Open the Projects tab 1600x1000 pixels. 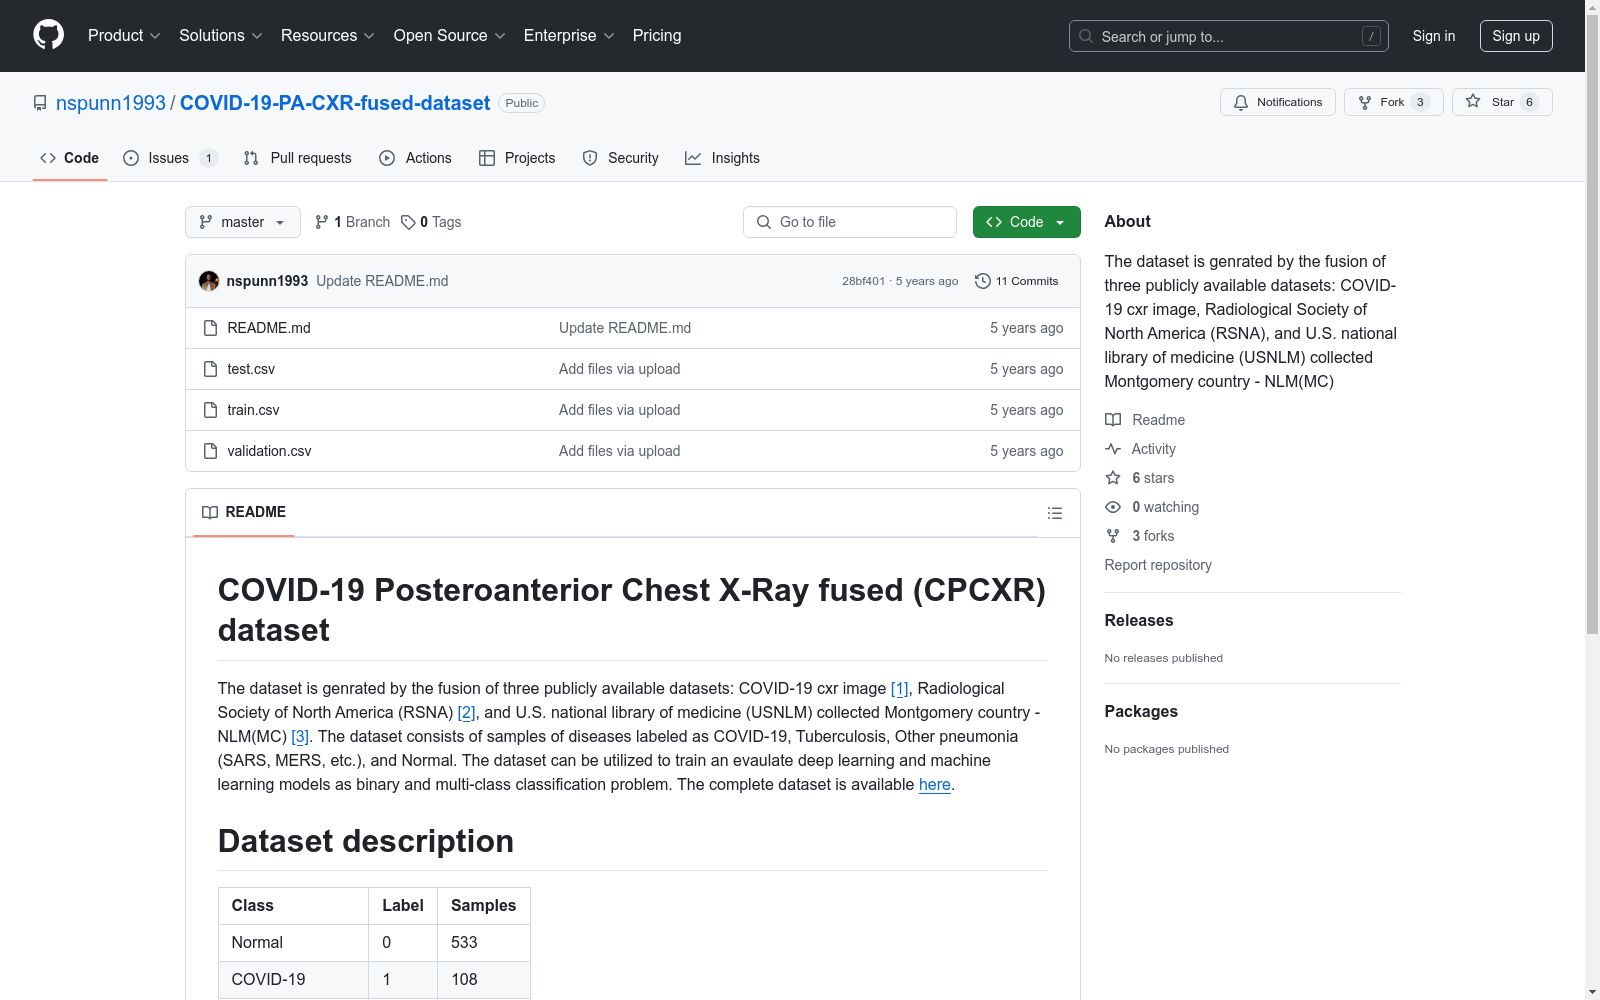(x=517, y=158)
